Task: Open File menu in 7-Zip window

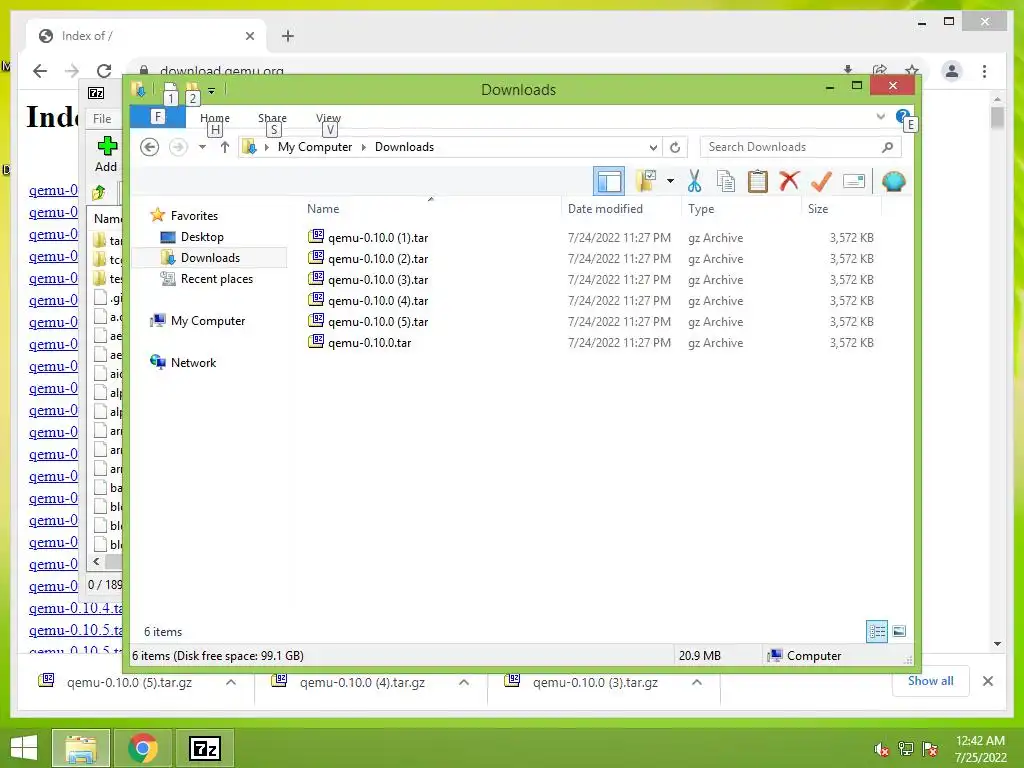Action: pos(102,119)
